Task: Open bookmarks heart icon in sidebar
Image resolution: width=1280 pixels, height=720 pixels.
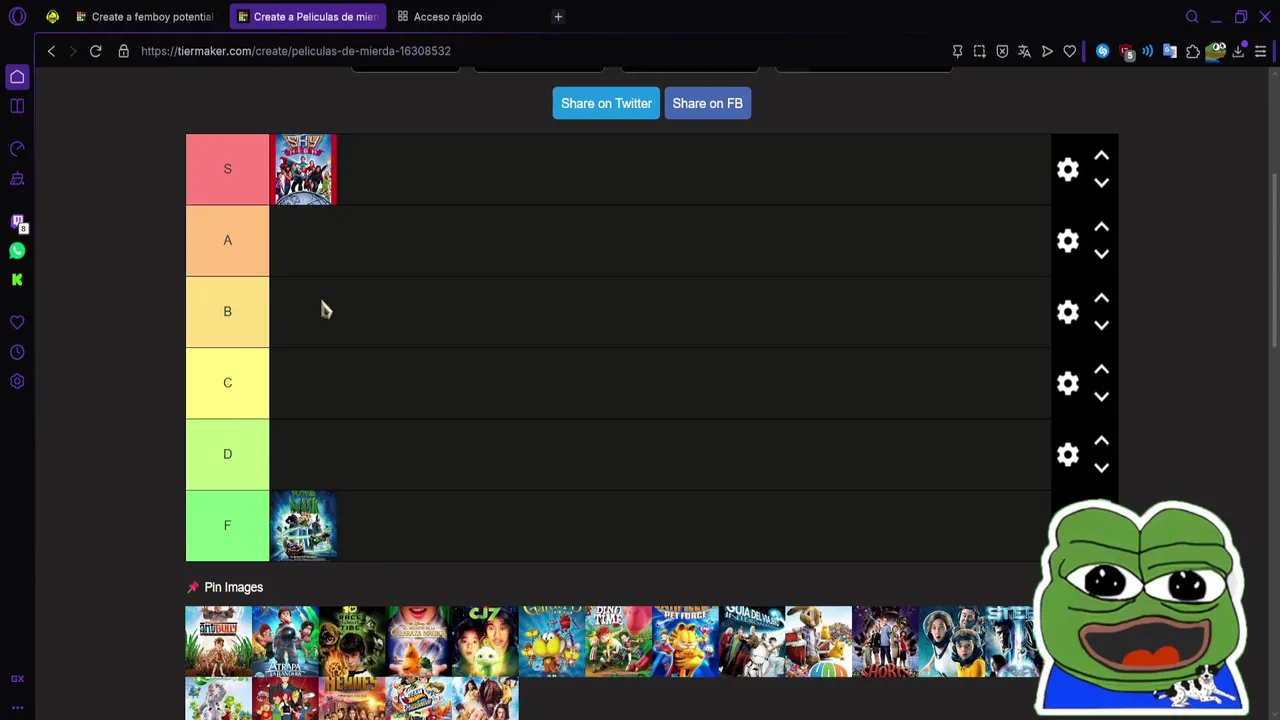Action: [x=17, y=323]
